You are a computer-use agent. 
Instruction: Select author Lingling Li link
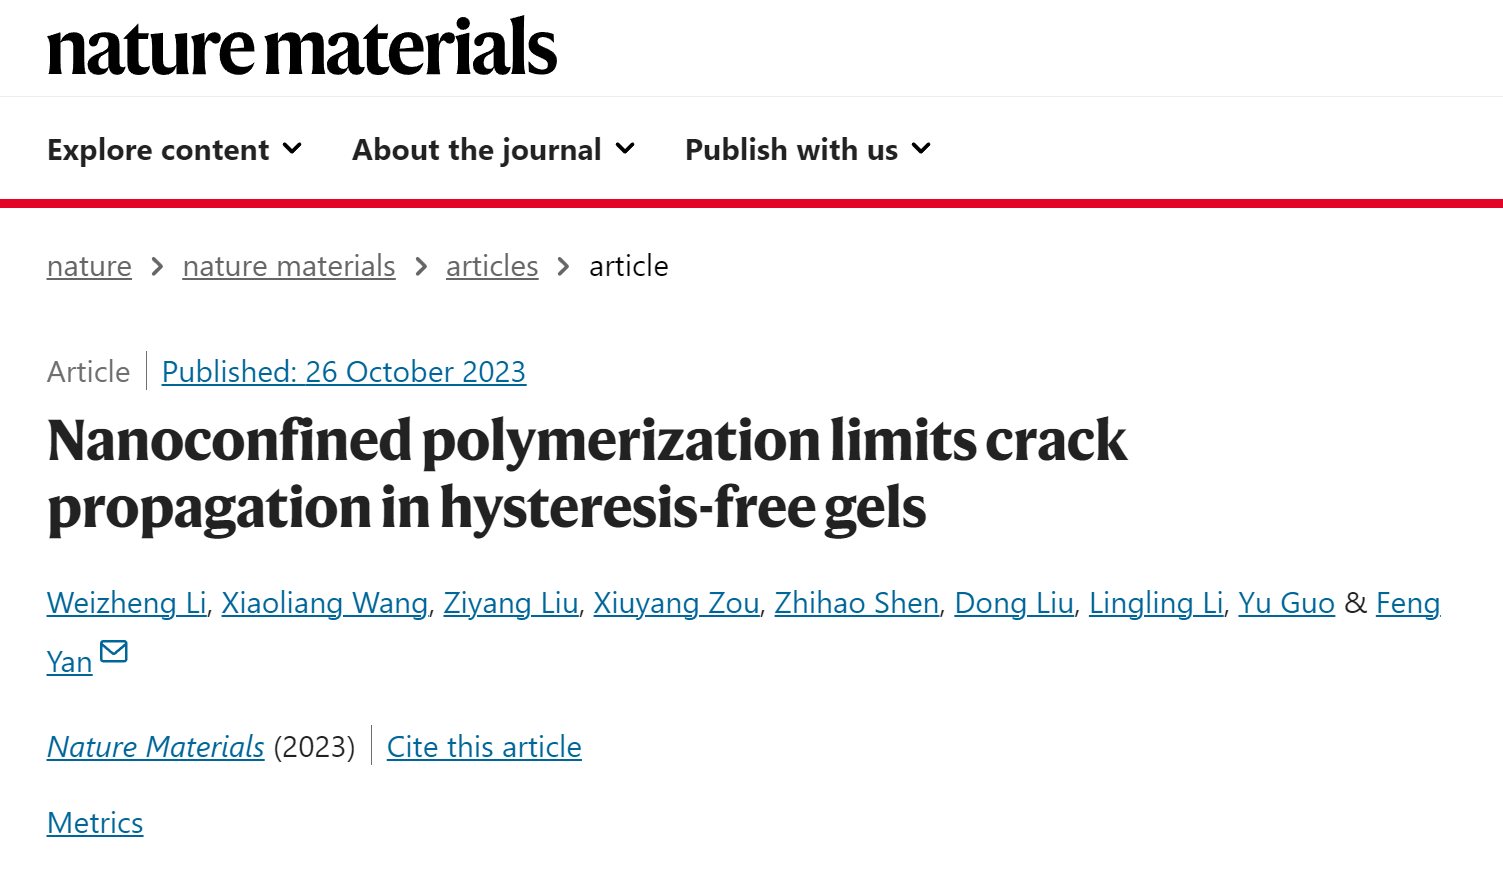pyautogui.click(x=1156, y=603)
